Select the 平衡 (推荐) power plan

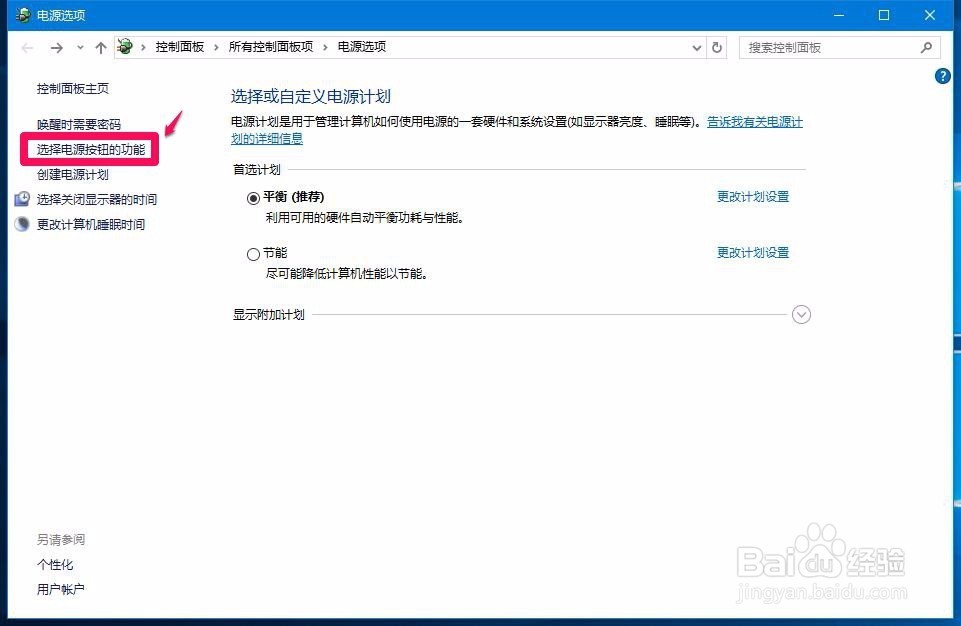[253, 198]
